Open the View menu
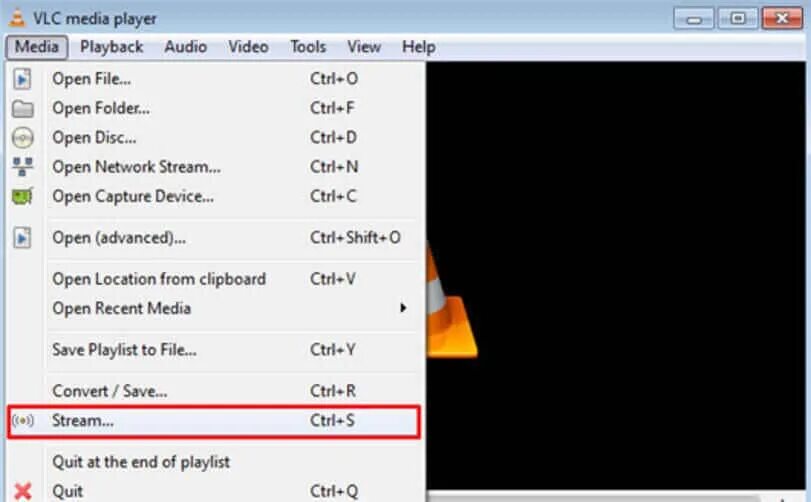 (x=364, y=47)
